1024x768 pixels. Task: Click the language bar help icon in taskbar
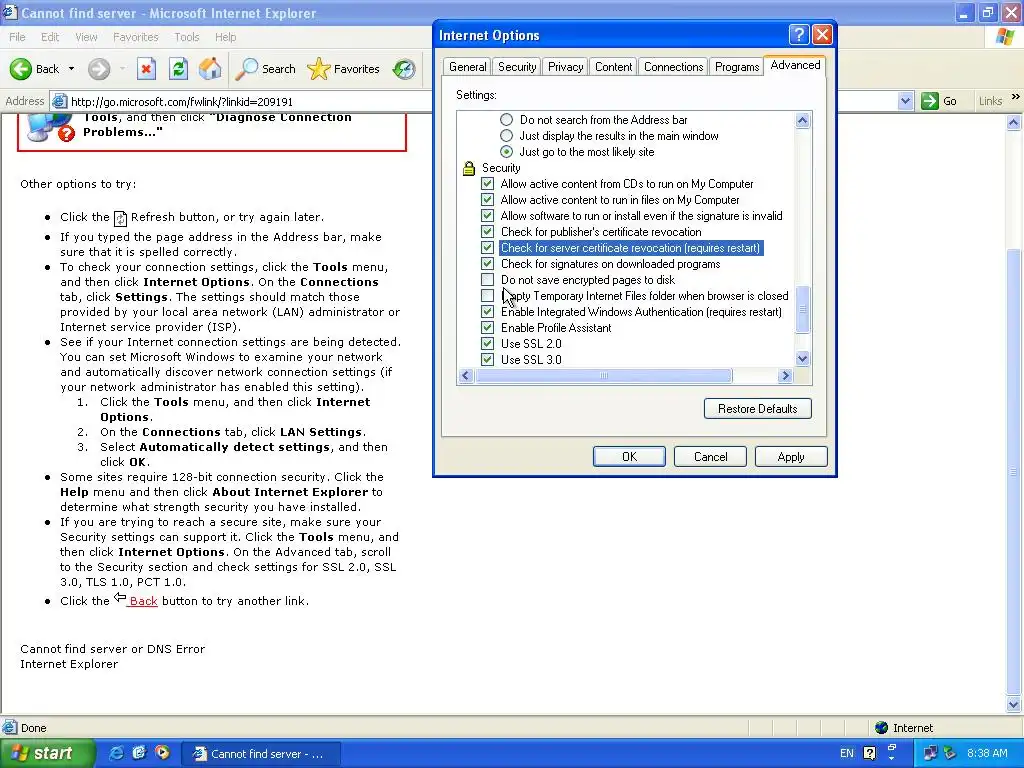click(x=869, y=753)
